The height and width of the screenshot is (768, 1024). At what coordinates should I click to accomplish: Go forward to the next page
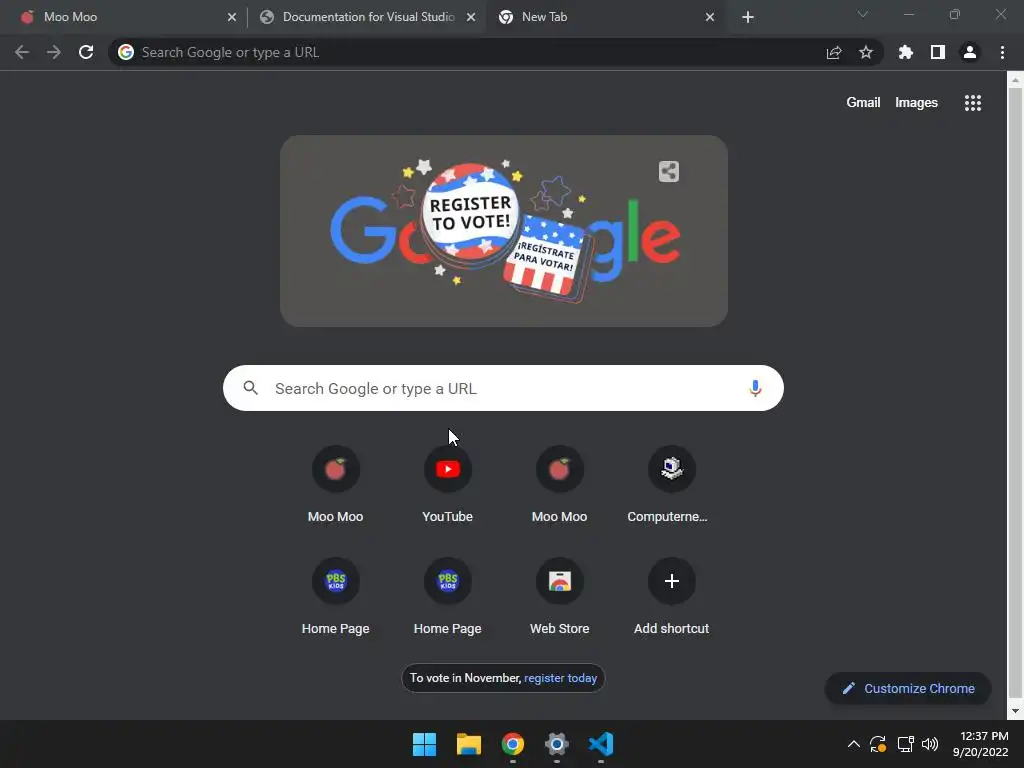pos(54,52)
